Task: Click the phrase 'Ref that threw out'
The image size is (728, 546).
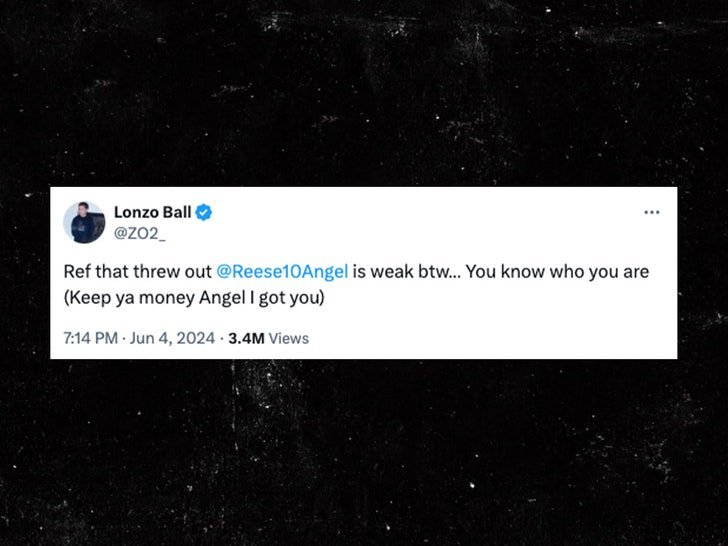Action: [x=137, y=272]
